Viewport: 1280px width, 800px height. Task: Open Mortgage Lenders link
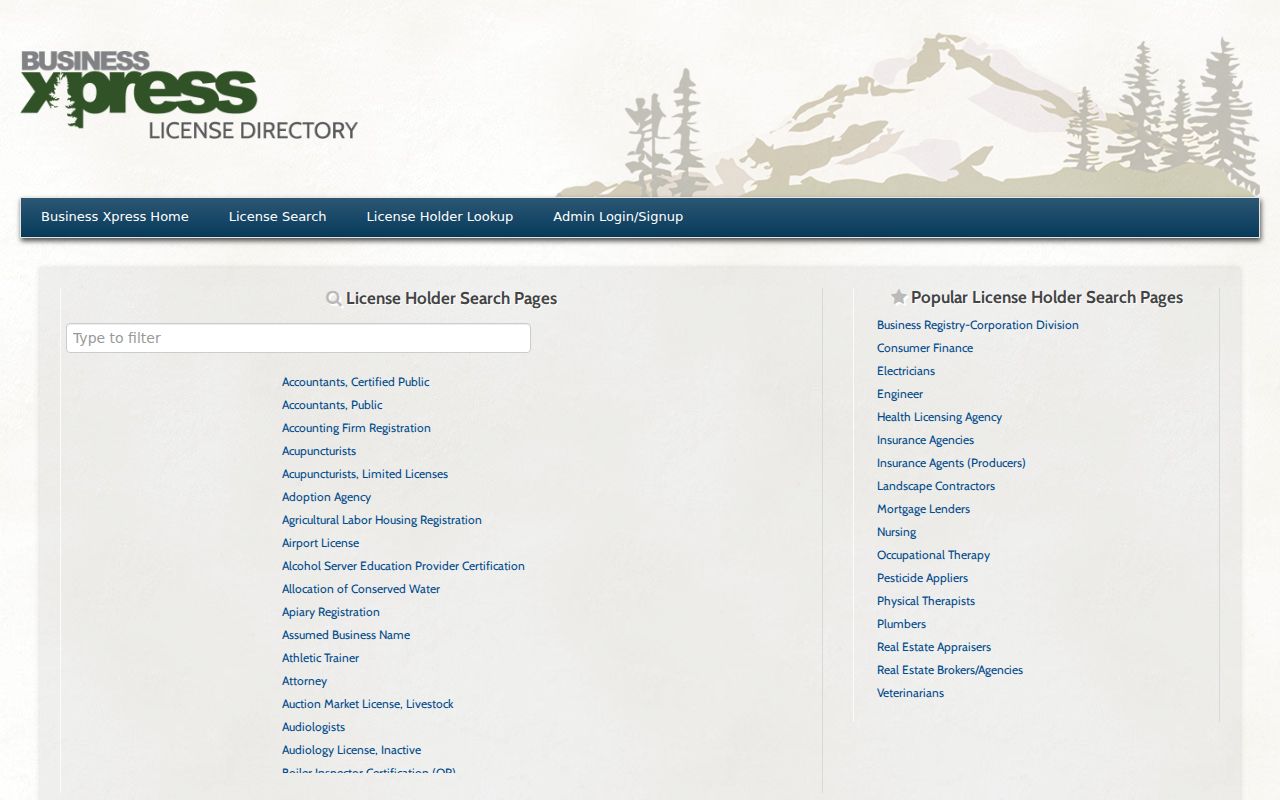click(x=923, y=509)
